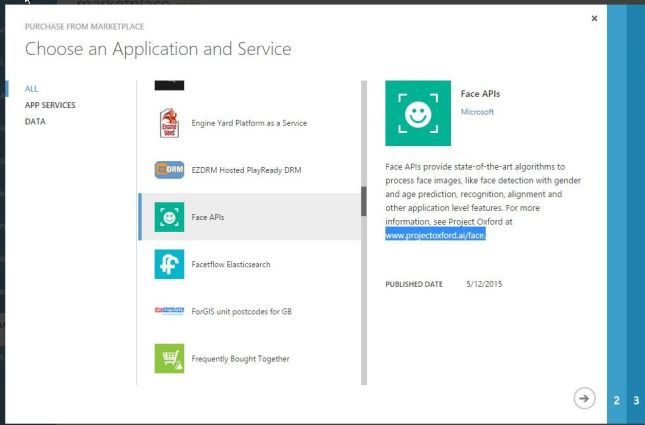This screenshot has width=645, height=425.
Task: Click the Face APIs smiley icon in list
Action: pyautogui.click(x=169, y=217)
